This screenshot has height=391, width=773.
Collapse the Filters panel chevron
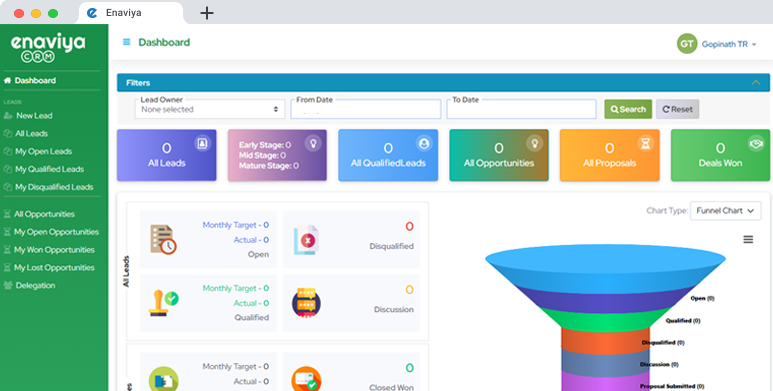point(756,83)
